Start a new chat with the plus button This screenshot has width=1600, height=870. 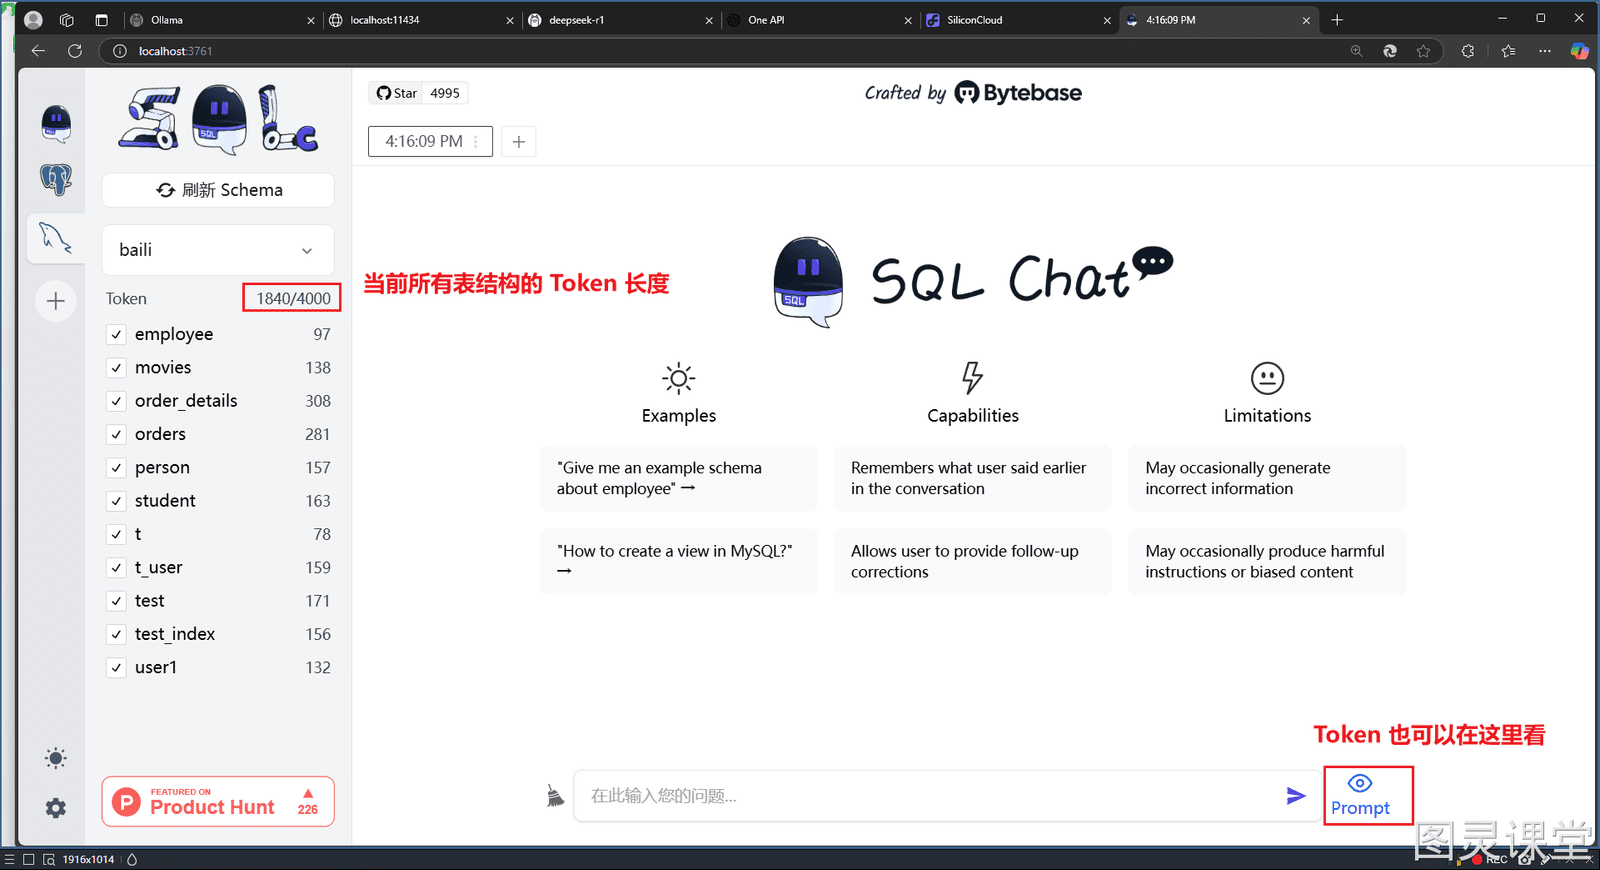(x=518, y=142)
